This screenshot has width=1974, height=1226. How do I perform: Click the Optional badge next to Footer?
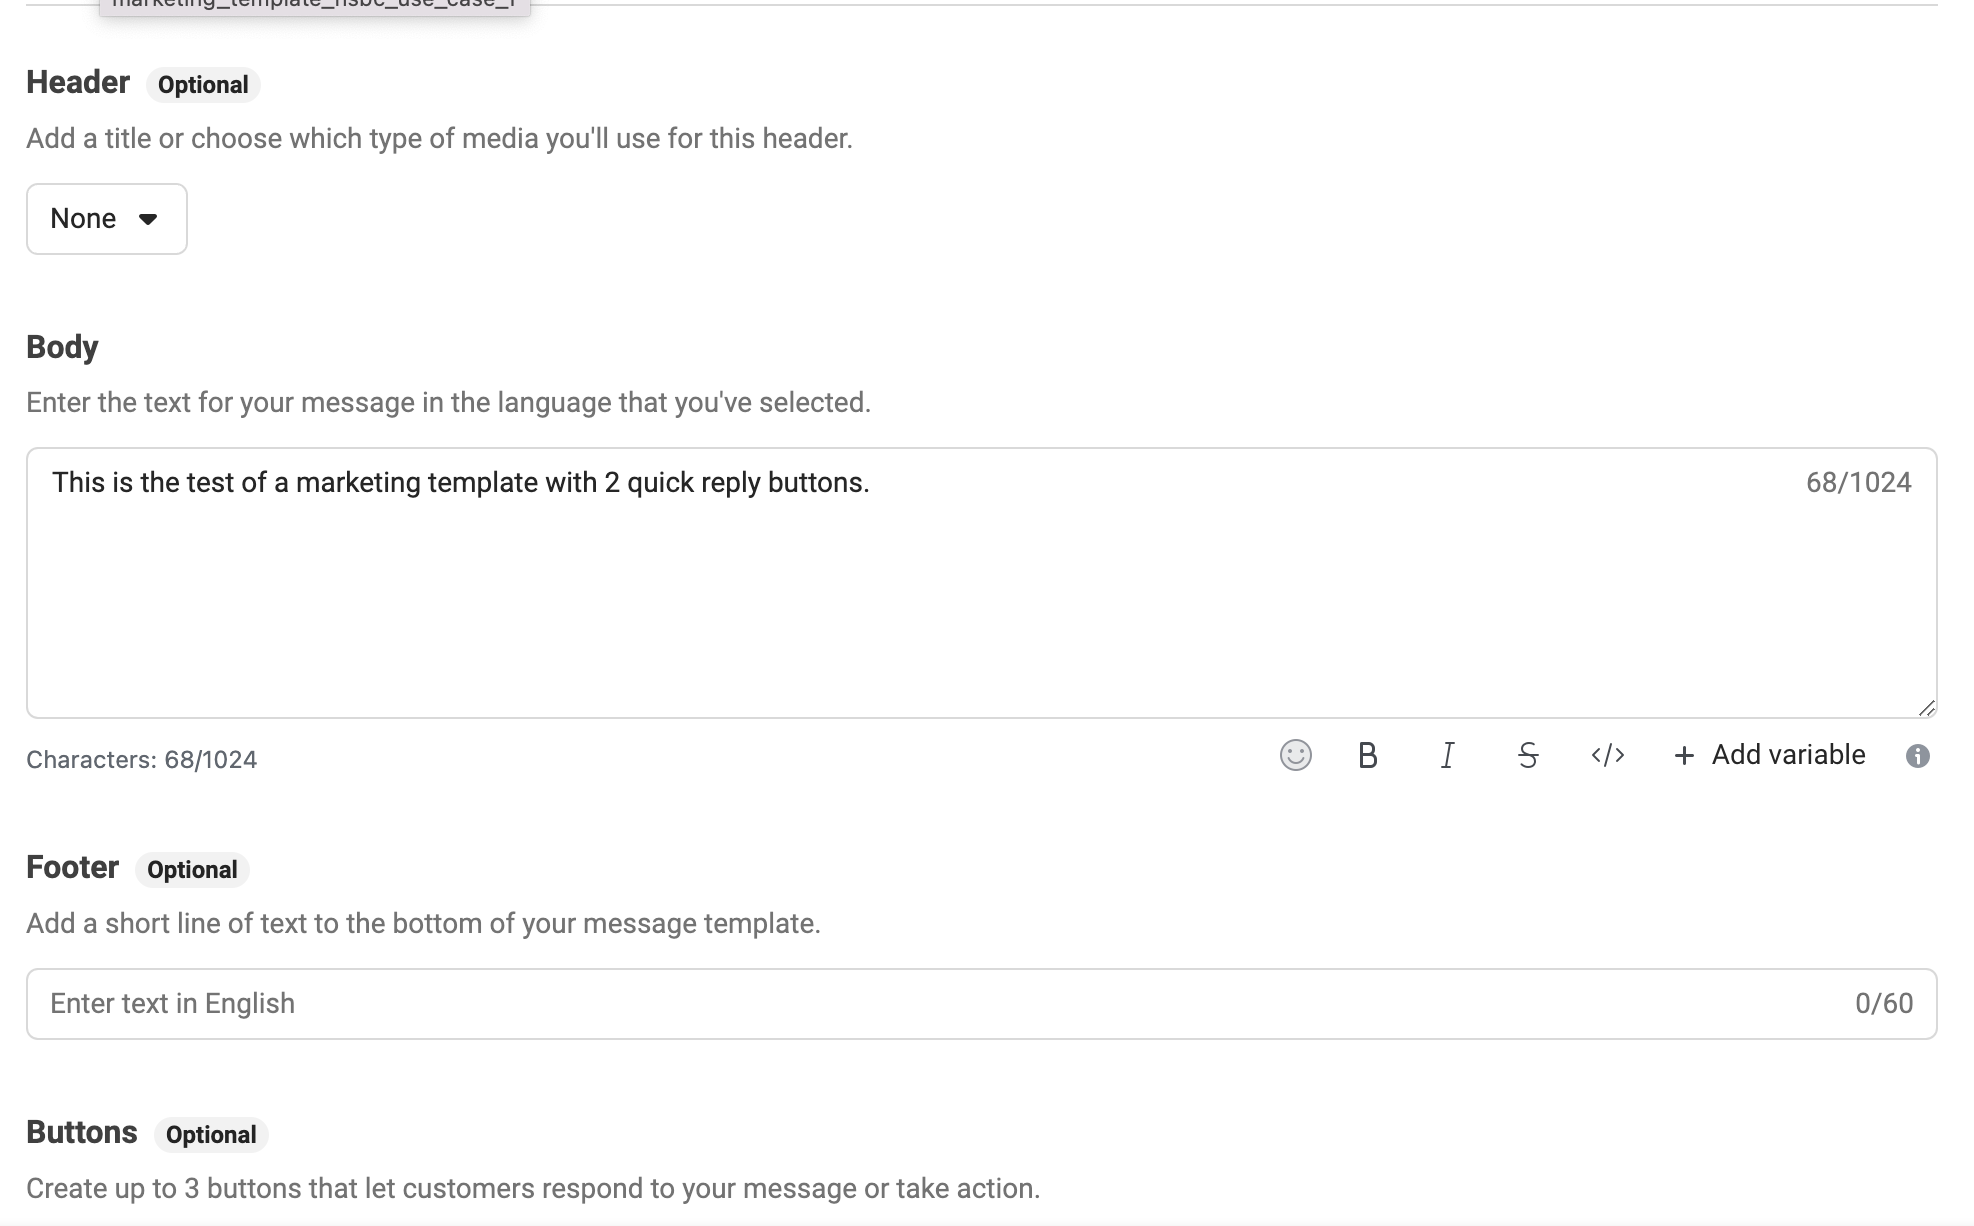(x=192, y=870)
